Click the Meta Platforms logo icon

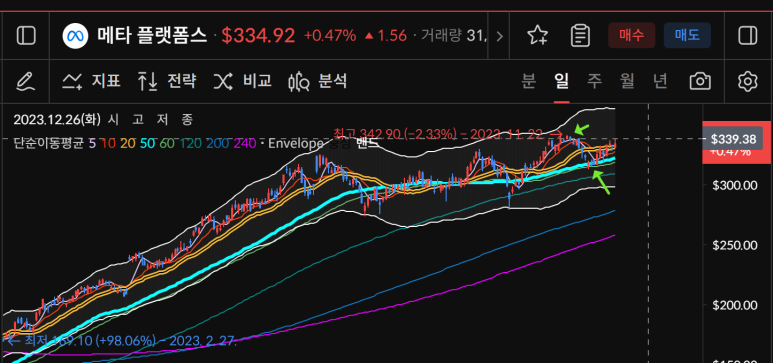[75, 36]
